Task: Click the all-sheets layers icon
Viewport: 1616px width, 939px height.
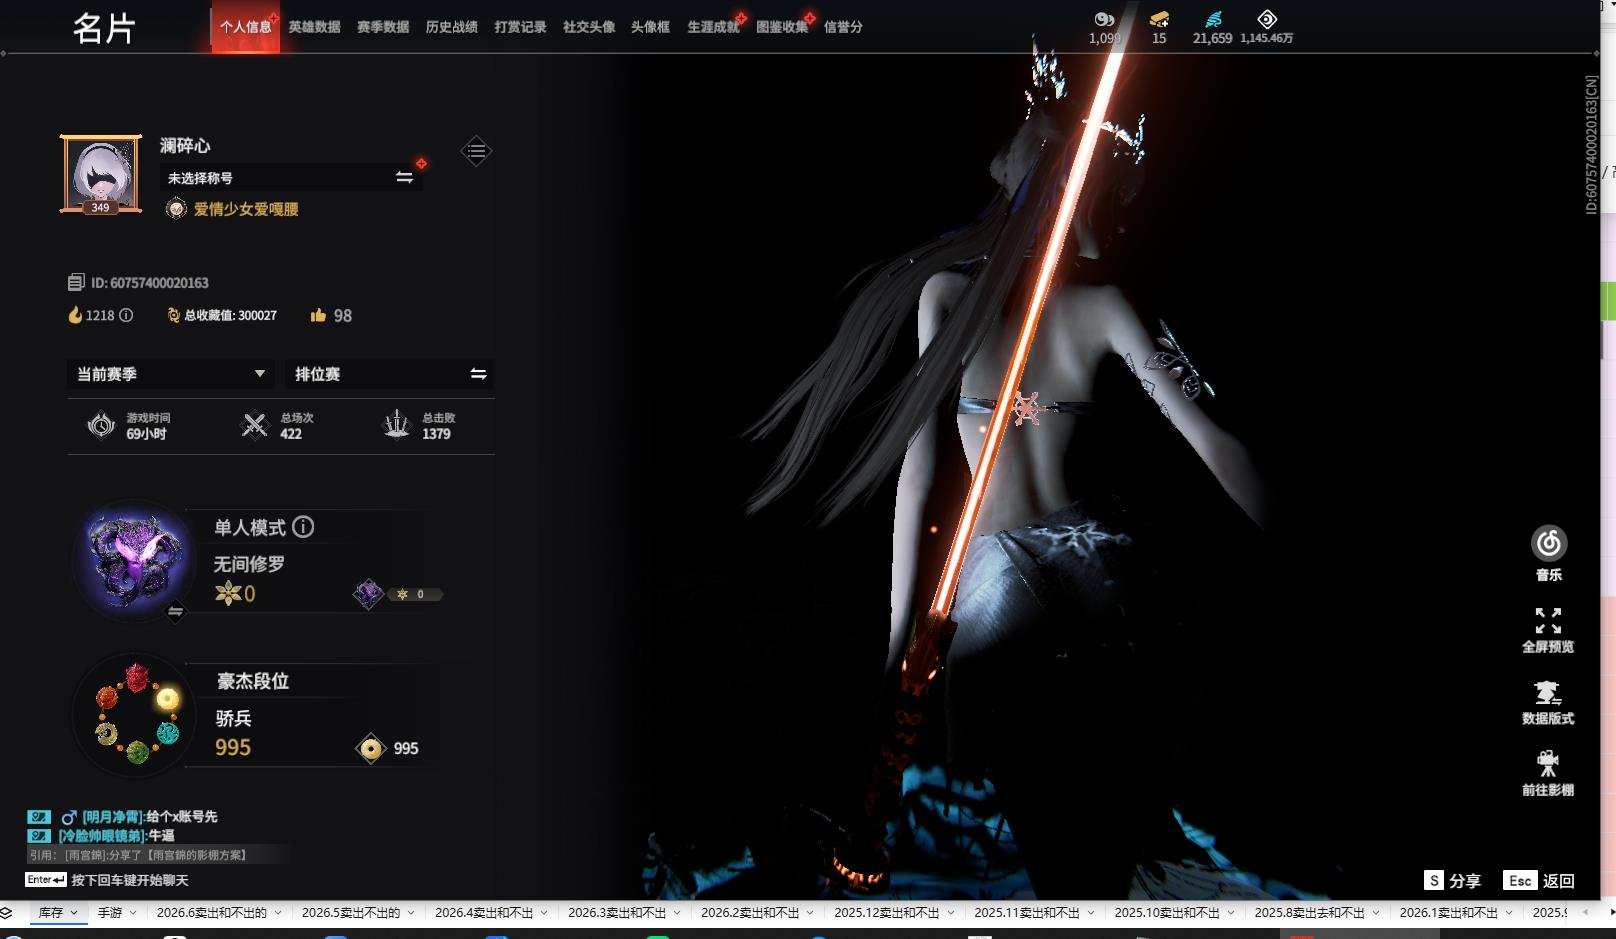Action: click(7, 912)
